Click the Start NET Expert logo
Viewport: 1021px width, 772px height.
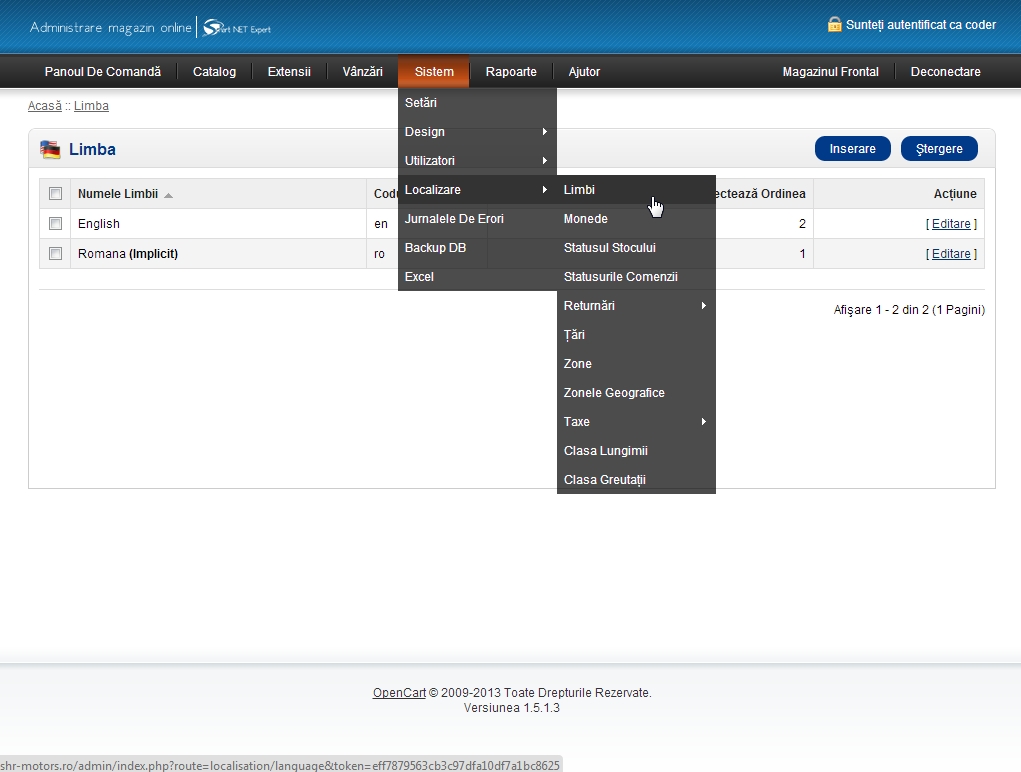236,27
